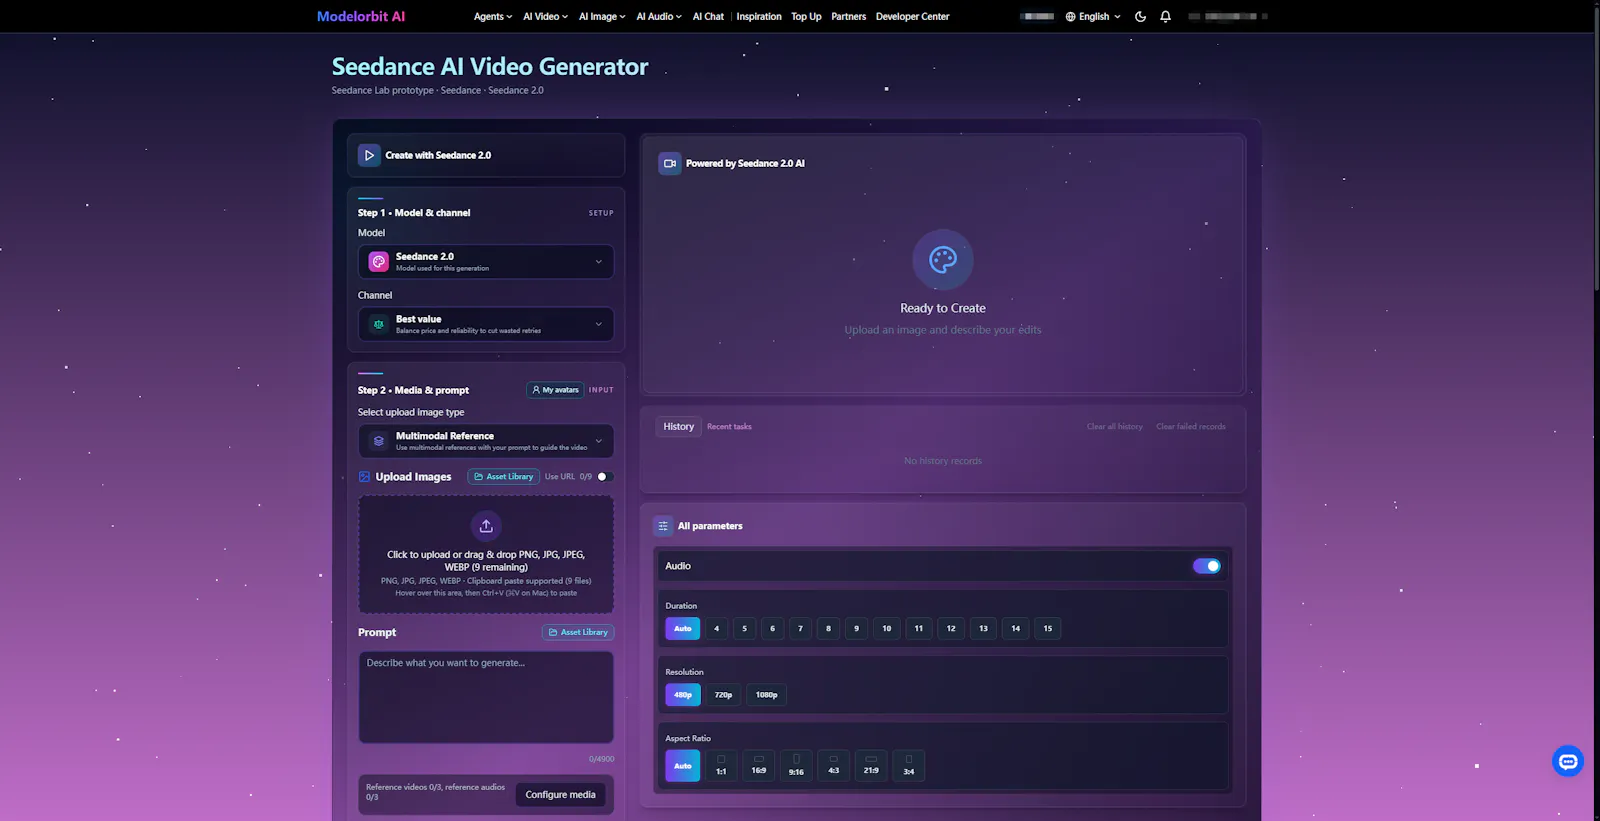Click the All parameters sliders icon
This screenshot has height=821, width=1600.
pos(663,526)
